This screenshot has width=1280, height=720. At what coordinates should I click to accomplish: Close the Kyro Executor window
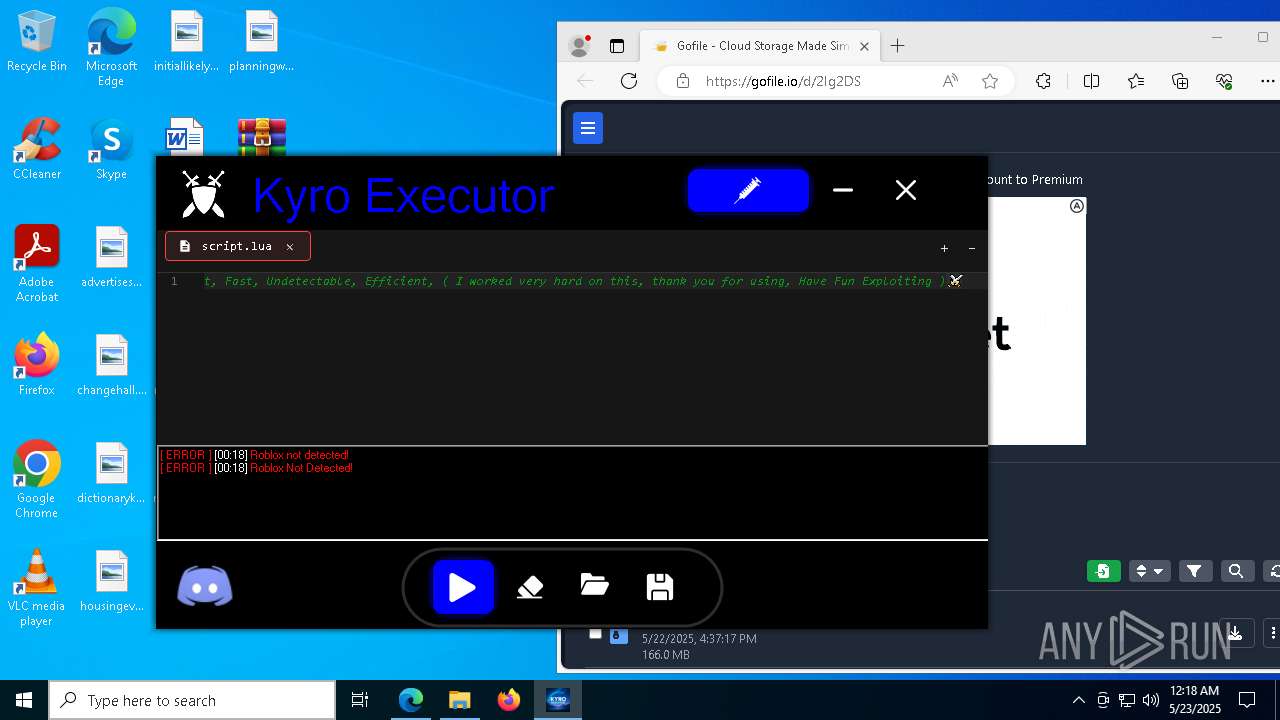[906, 190]
